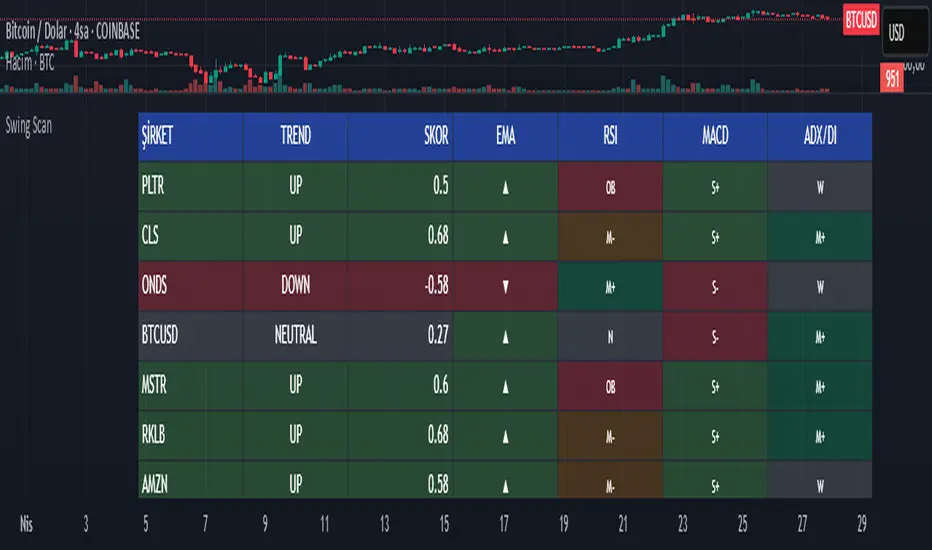Click the S+ MACD cell in AMZN row

(x=715, y=480)
